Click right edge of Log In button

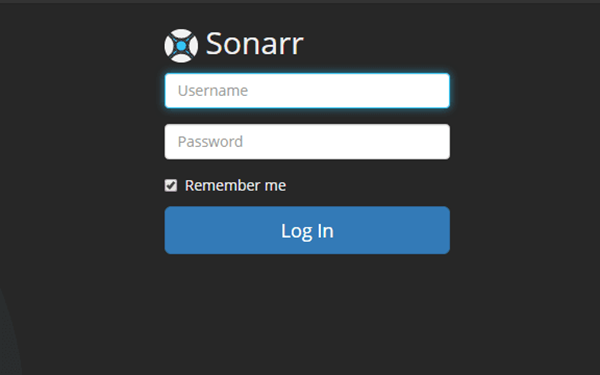444,230
